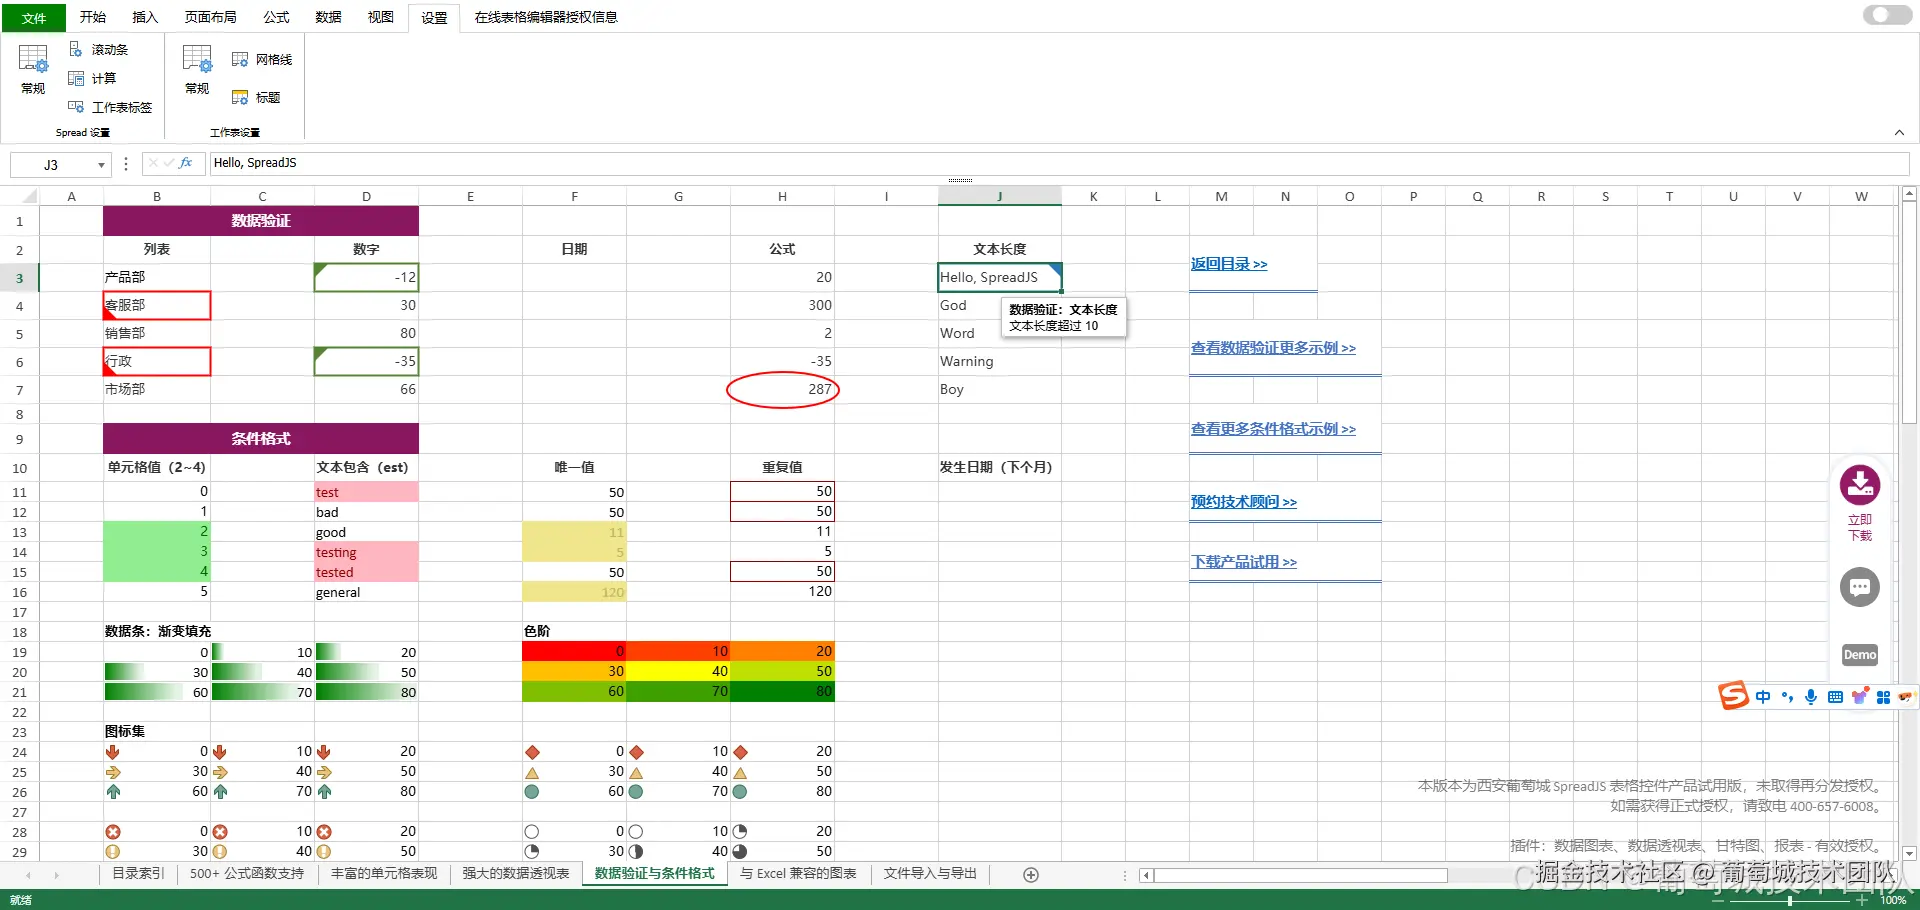1920x910 pixels.
Task: Open the 目录索引 sheet tab
Action: point(138,874)
